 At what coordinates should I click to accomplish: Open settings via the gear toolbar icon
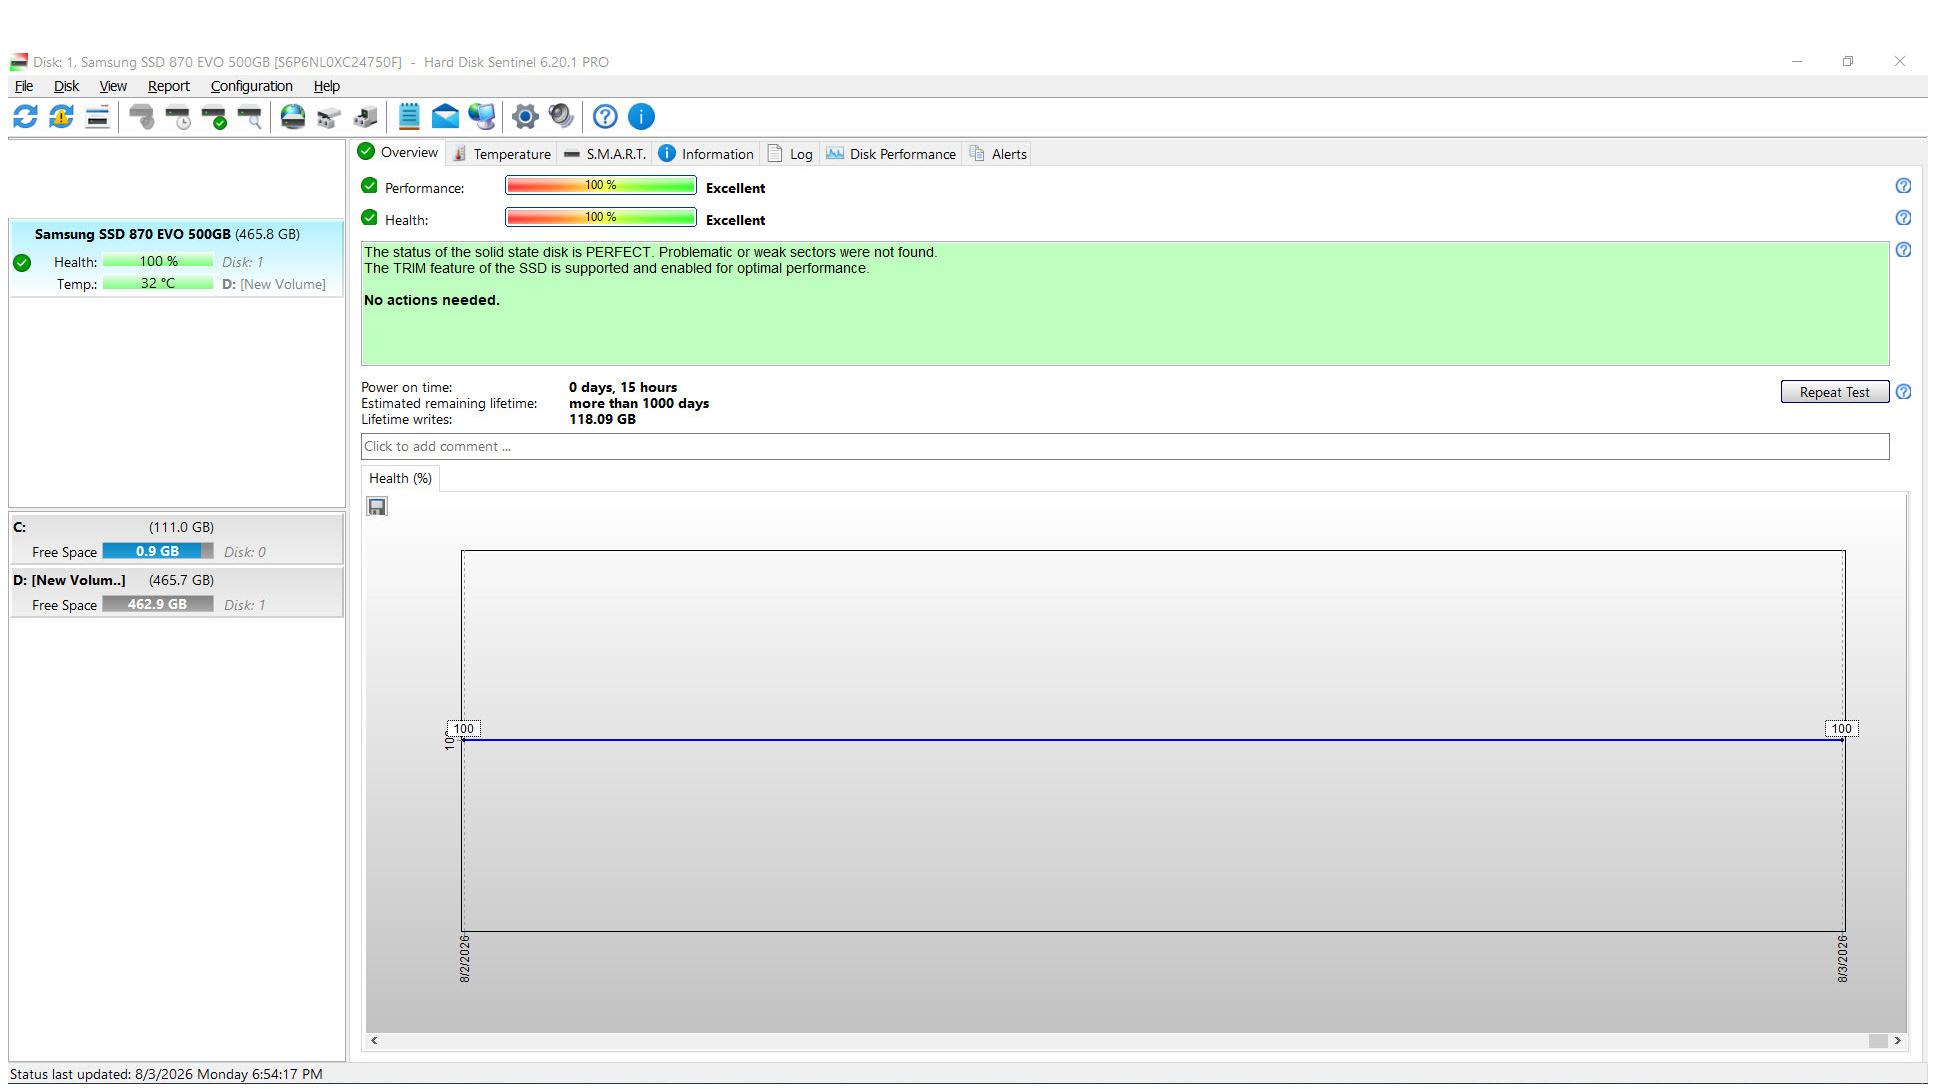525,117
